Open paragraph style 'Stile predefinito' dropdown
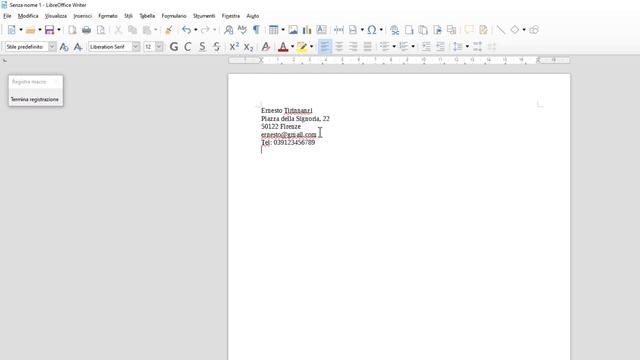Screen dimensions: 640x360 52,47
